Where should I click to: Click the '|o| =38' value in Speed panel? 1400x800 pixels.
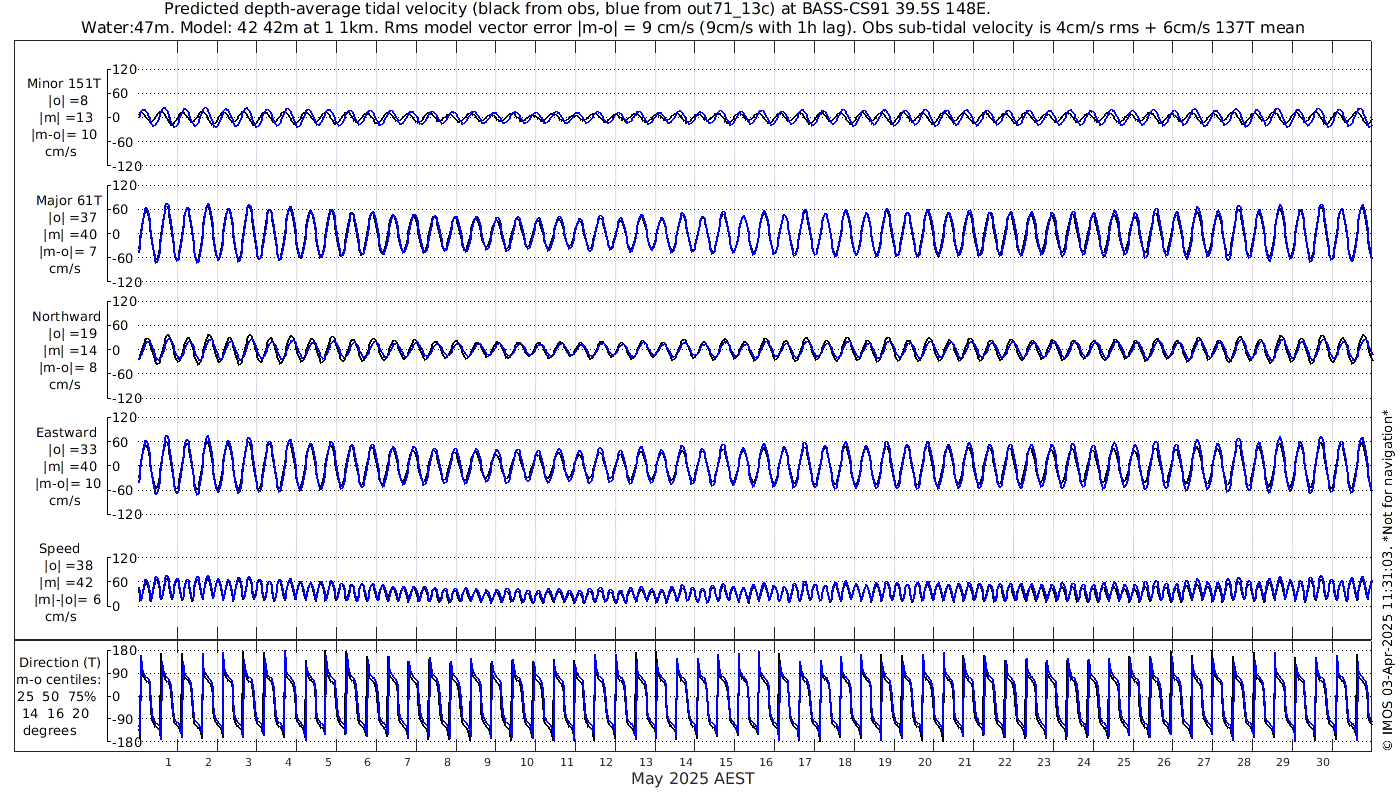[67, 566]
